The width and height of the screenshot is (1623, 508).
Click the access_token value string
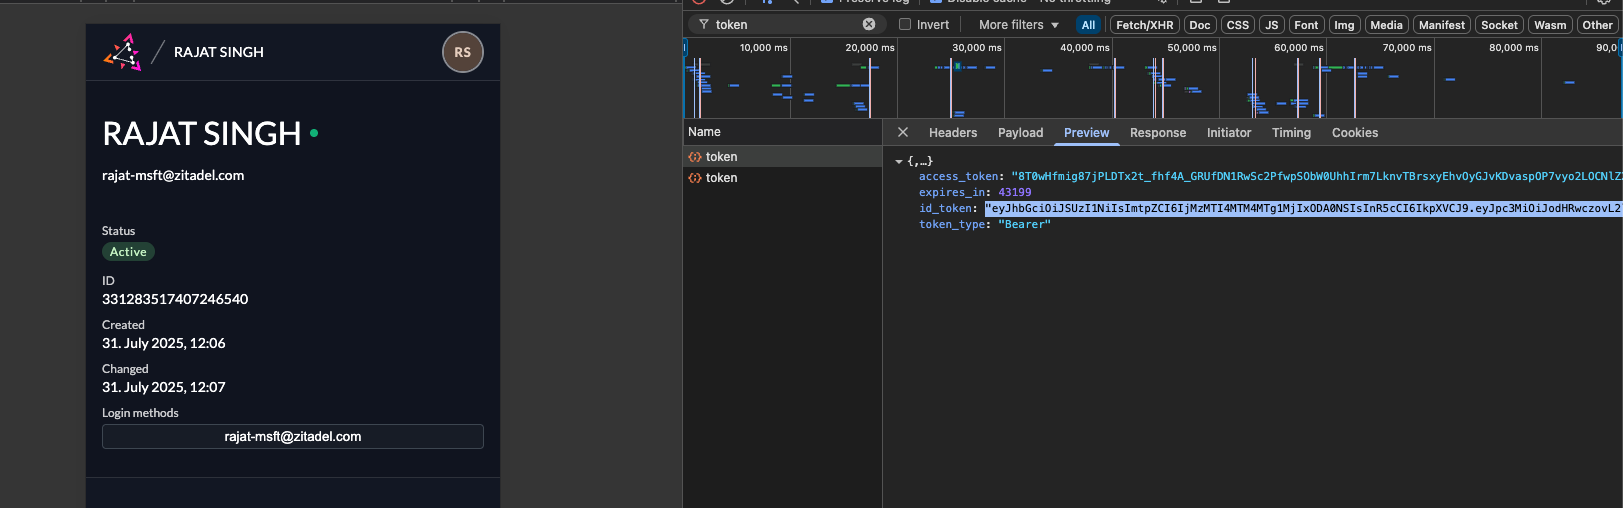pyautogui.click(x=1316, y=176)
